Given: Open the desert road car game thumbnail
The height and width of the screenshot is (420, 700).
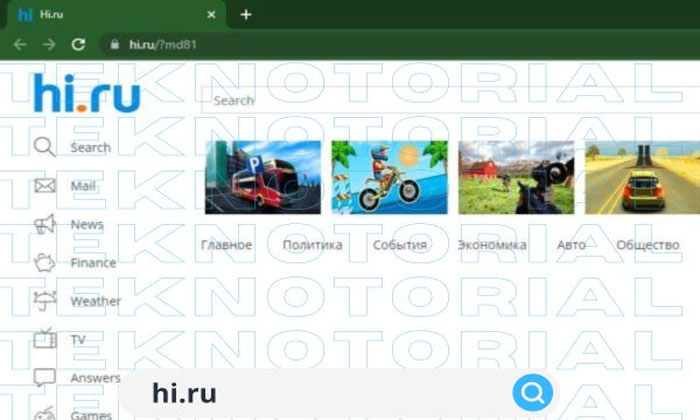Looking at the screenshot, I should pyautogui.click(x=642, y=177).
